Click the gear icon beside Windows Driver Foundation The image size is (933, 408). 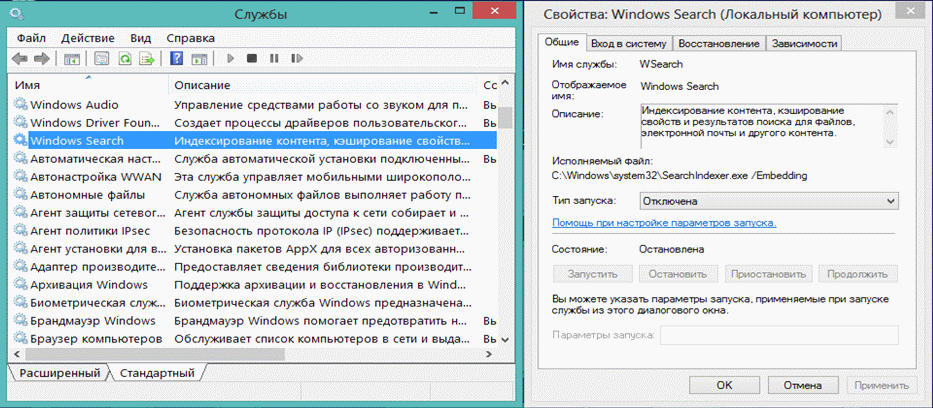(x=21, y=123)
